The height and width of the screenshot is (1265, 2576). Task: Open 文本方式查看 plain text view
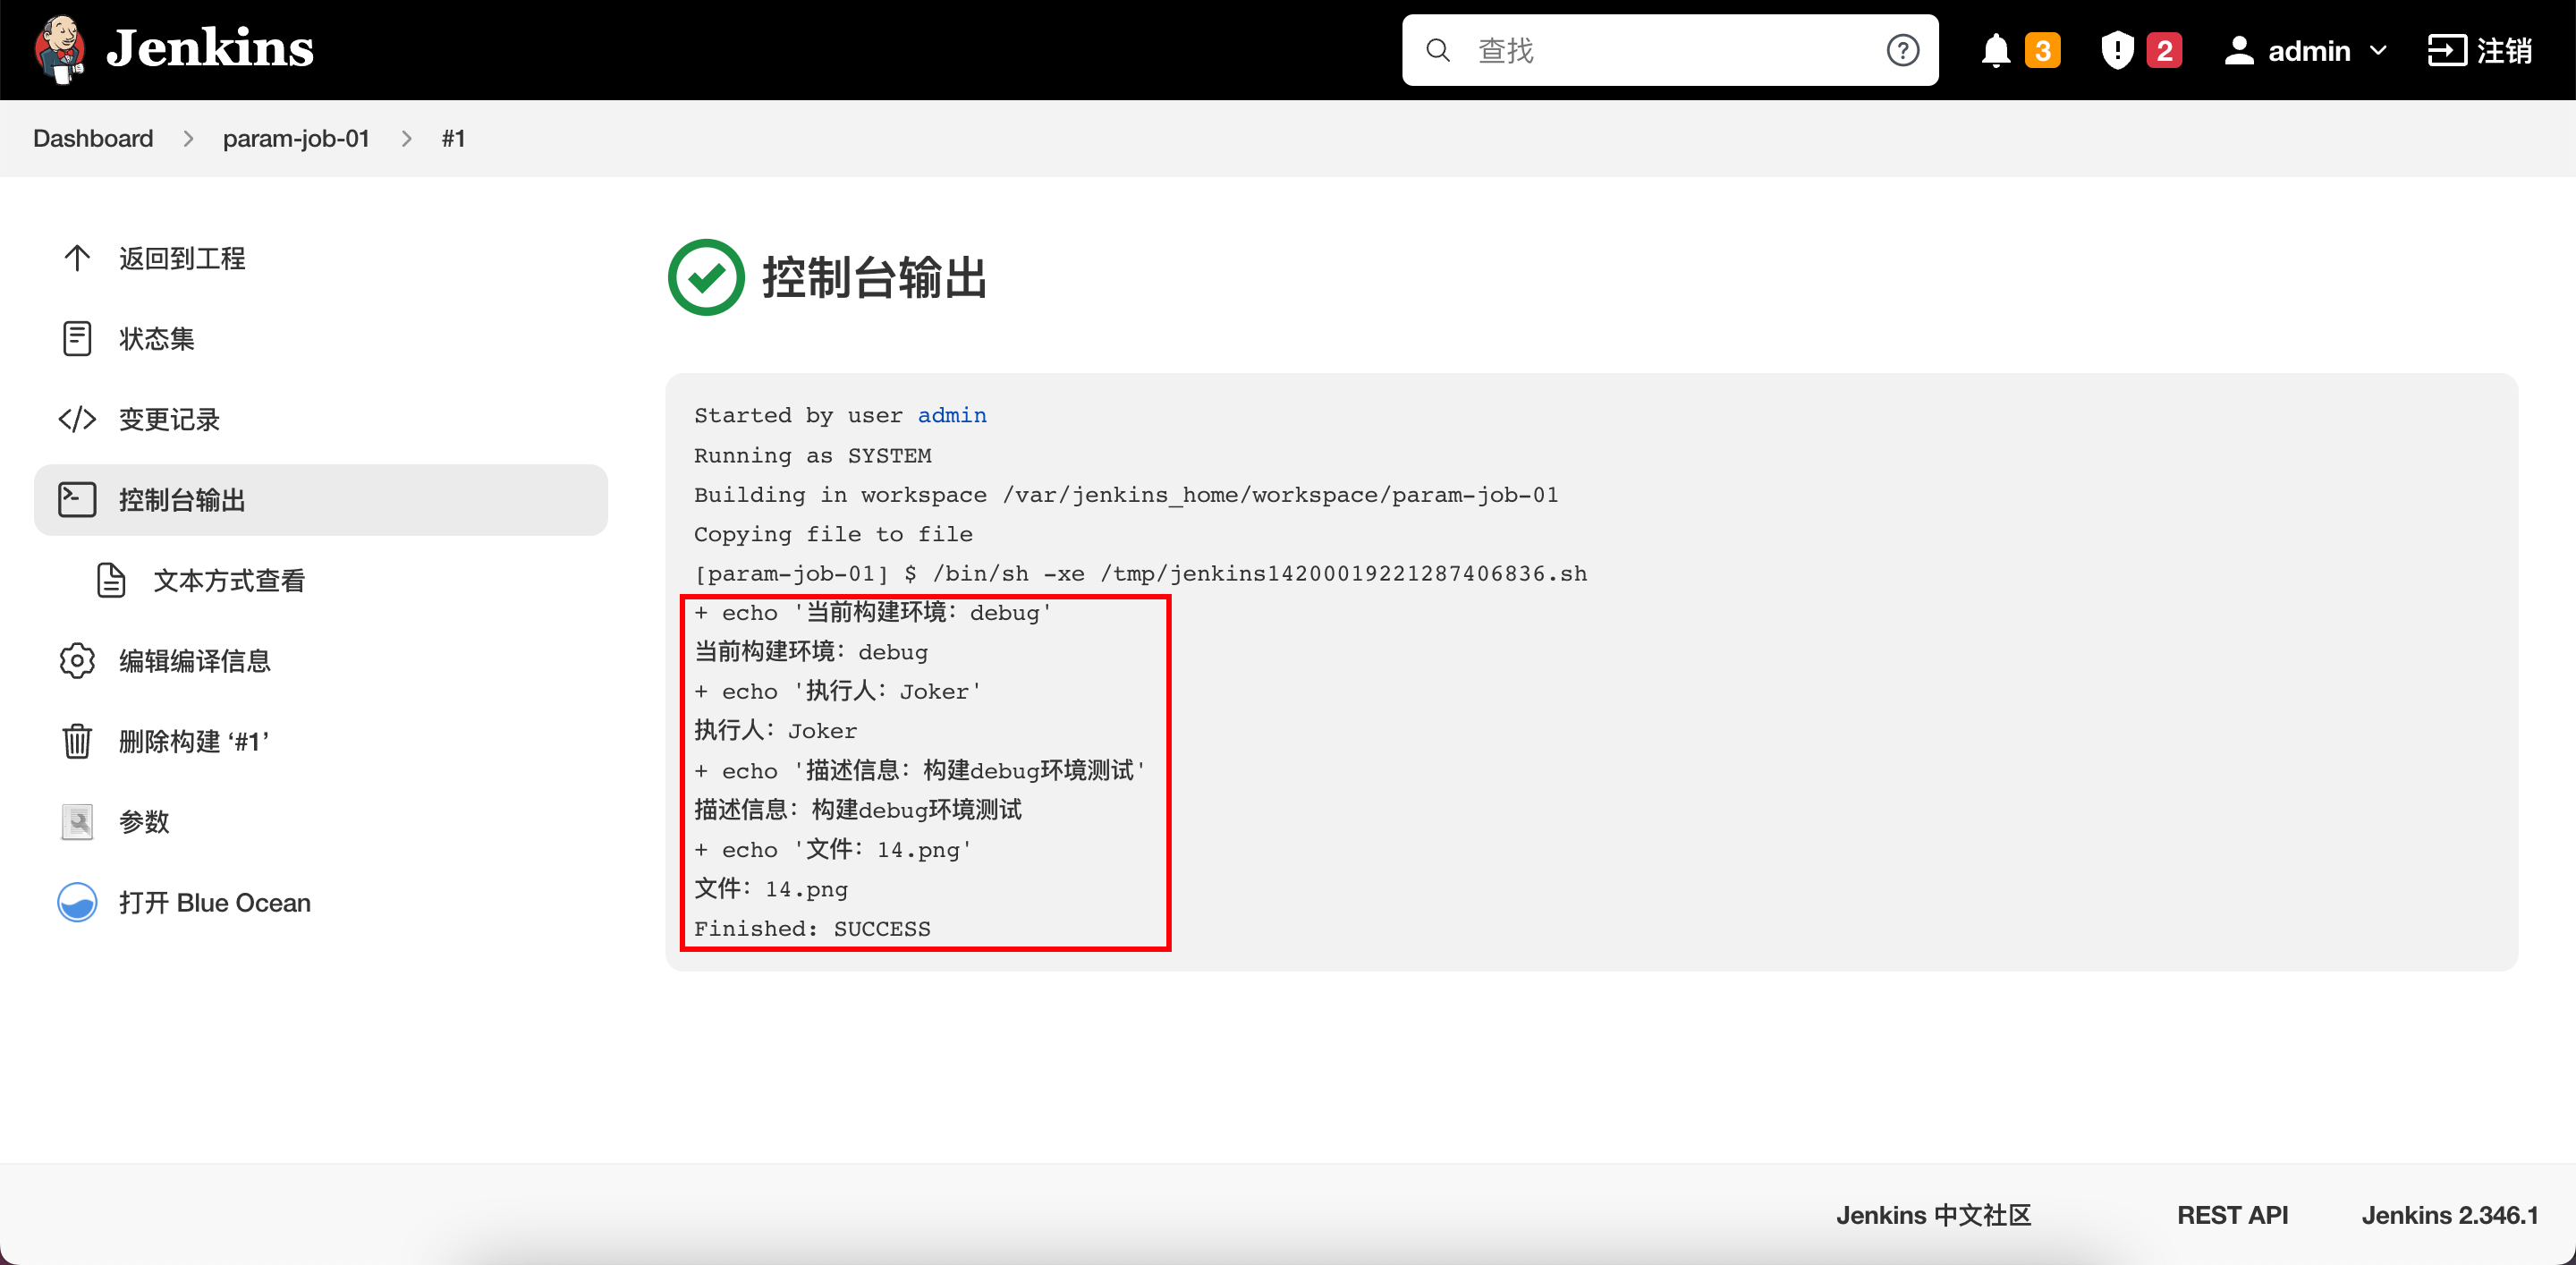(x=228, y=580)
